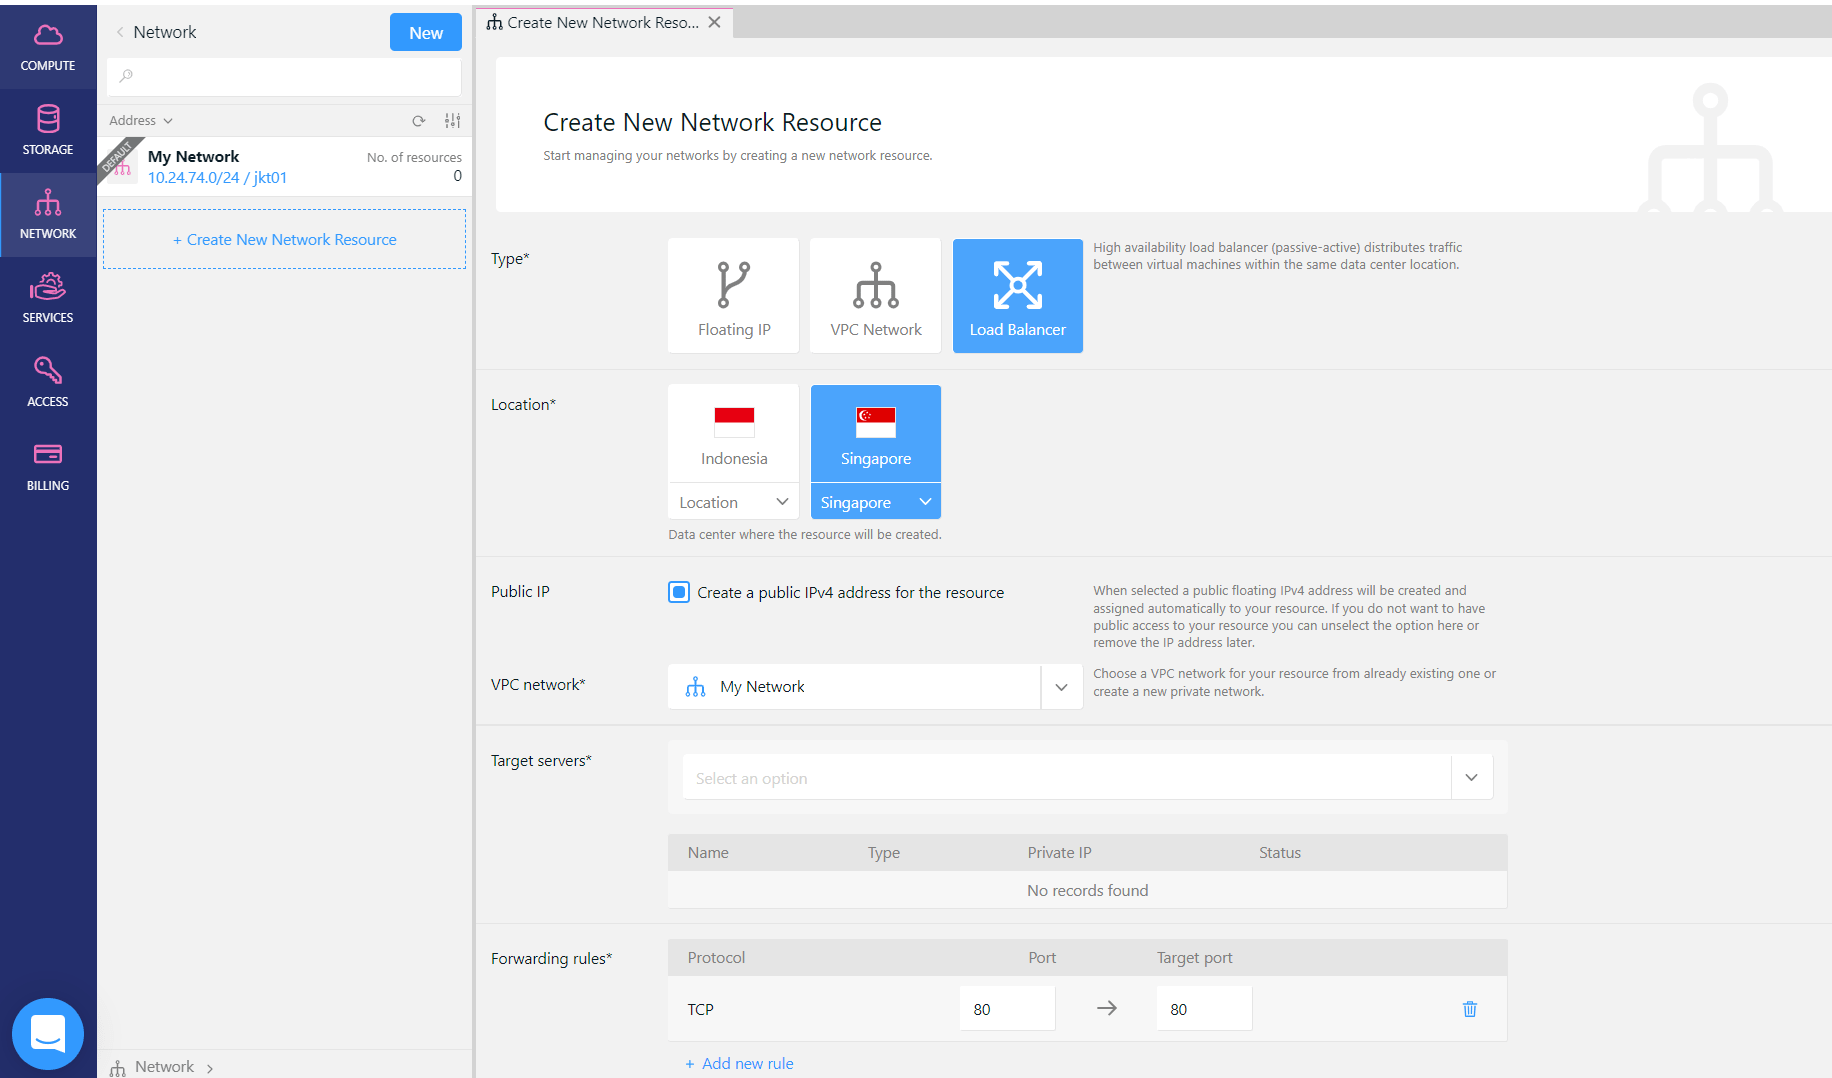Delete the TCP forwarding rule
Image resolution: width=1832 pixels, height=1078 pixels.
1469,1009
